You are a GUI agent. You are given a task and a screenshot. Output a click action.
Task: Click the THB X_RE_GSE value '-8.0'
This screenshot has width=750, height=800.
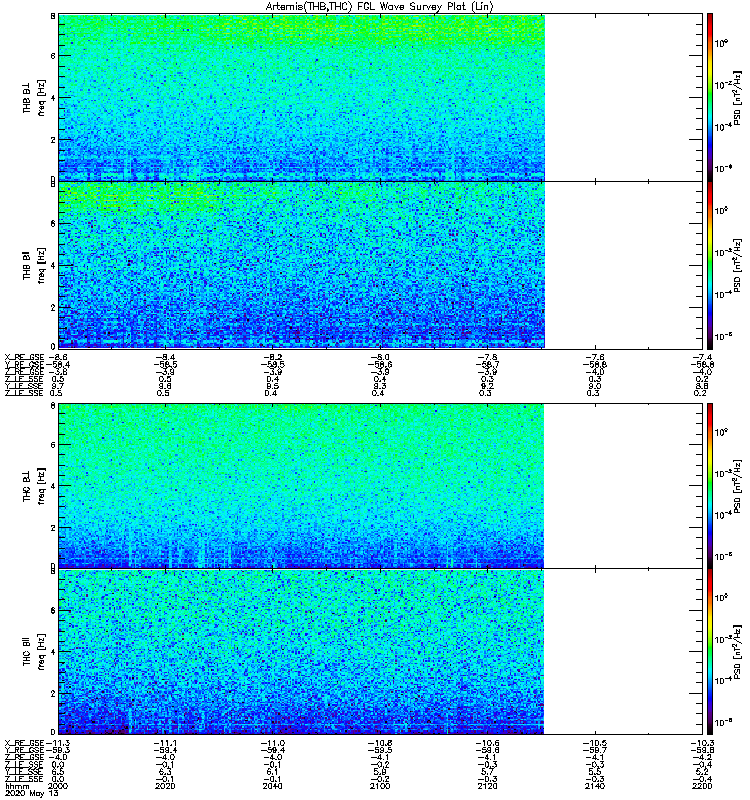pos(380,357)
